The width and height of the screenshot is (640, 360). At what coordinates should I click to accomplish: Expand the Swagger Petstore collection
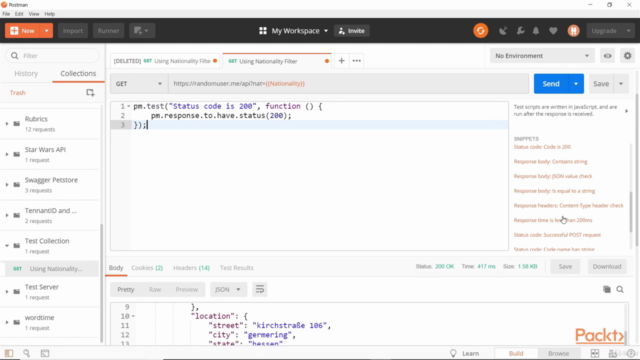pos(7,184)
